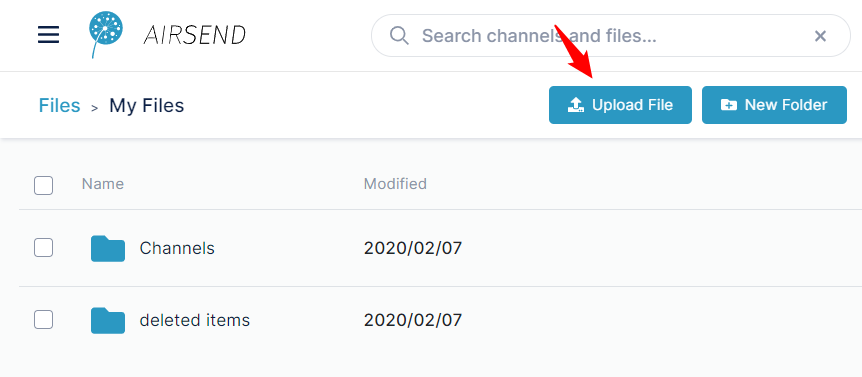The image size is (862, 377).
Task: Focus the search channels and files field
Action: (x=611, y=36)
